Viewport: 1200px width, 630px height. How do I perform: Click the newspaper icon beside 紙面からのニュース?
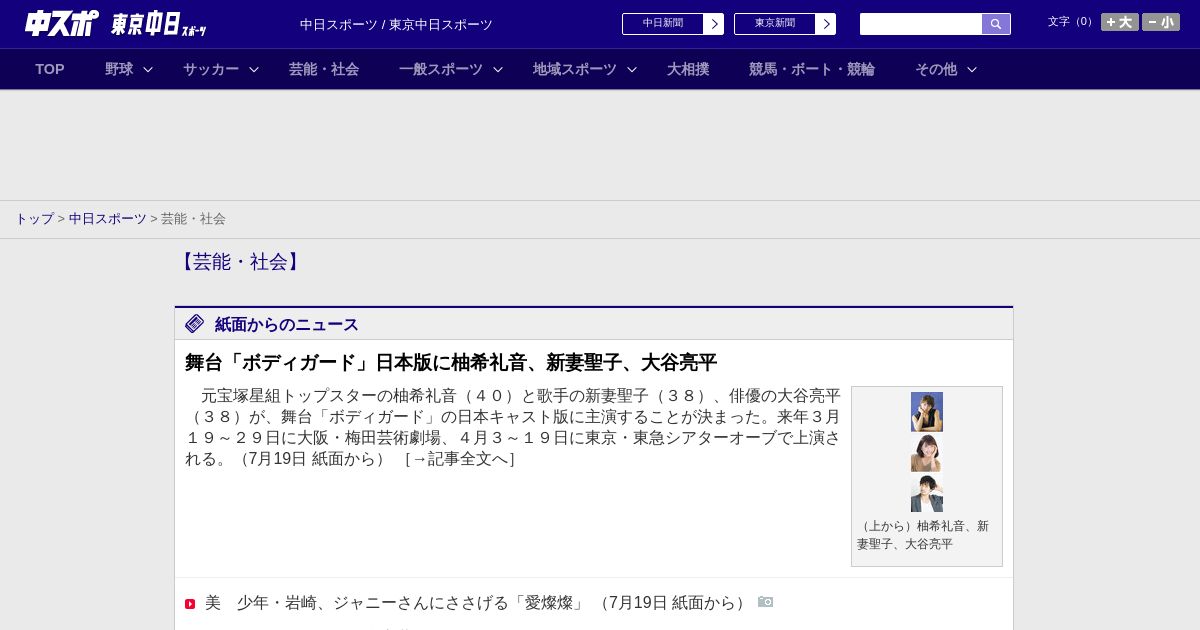[x=195, y=324]
